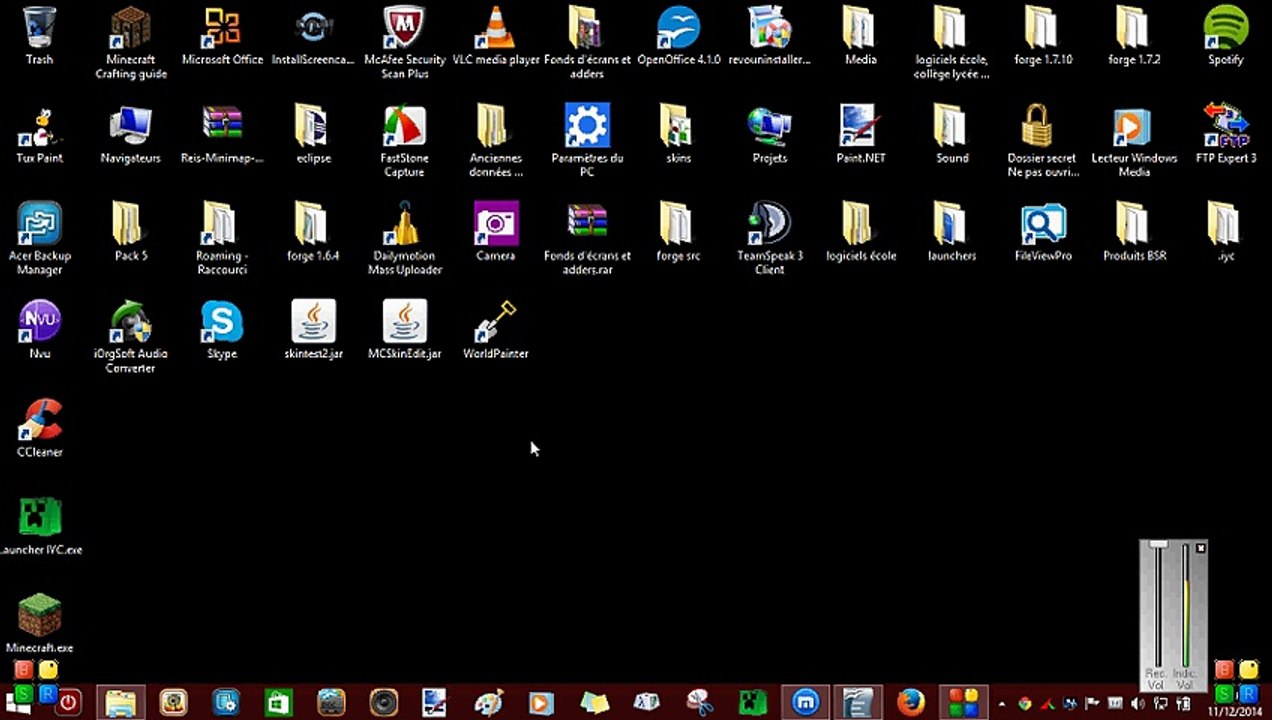Open the Trash recycle bin icon

tap(39, 36)
